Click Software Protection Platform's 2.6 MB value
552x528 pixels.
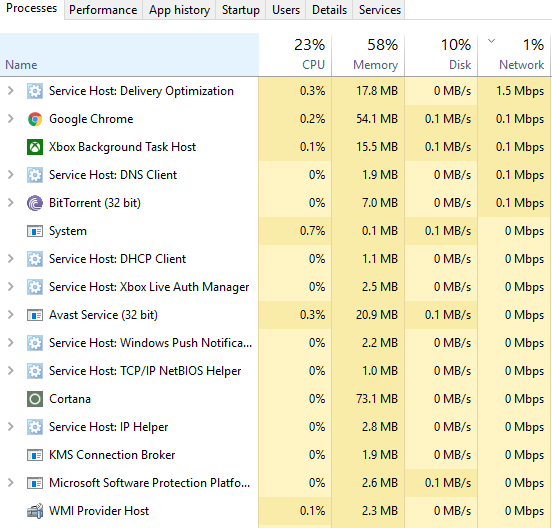coord(380,483)
